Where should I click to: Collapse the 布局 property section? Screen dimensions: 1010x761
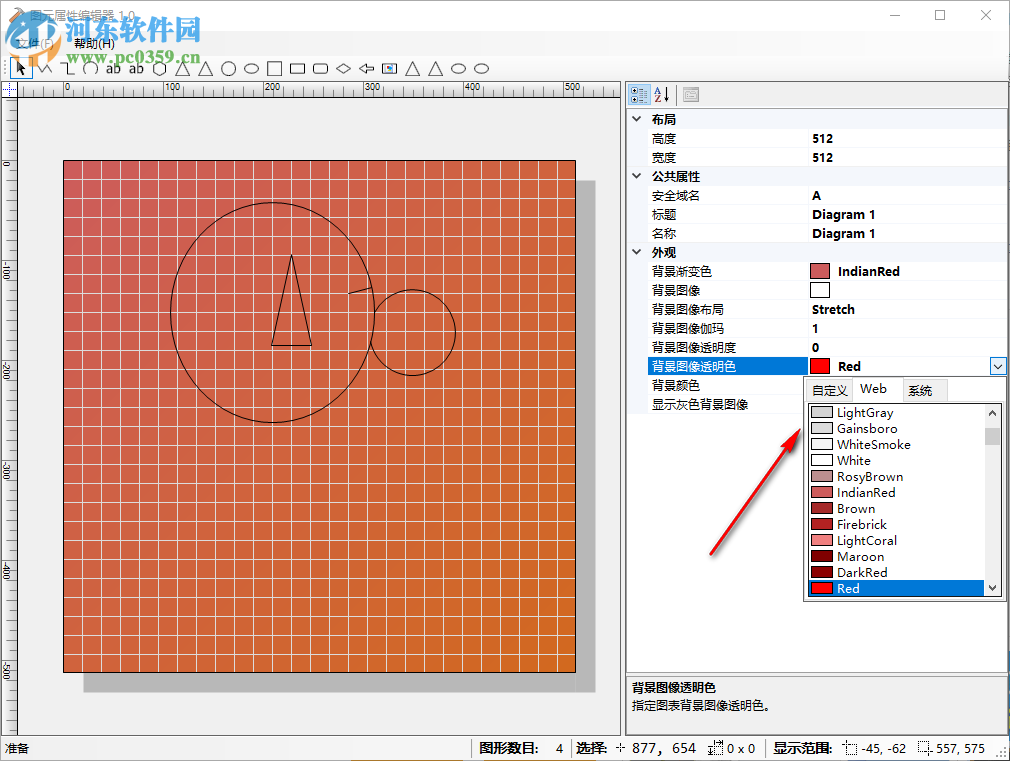[637, 118]
